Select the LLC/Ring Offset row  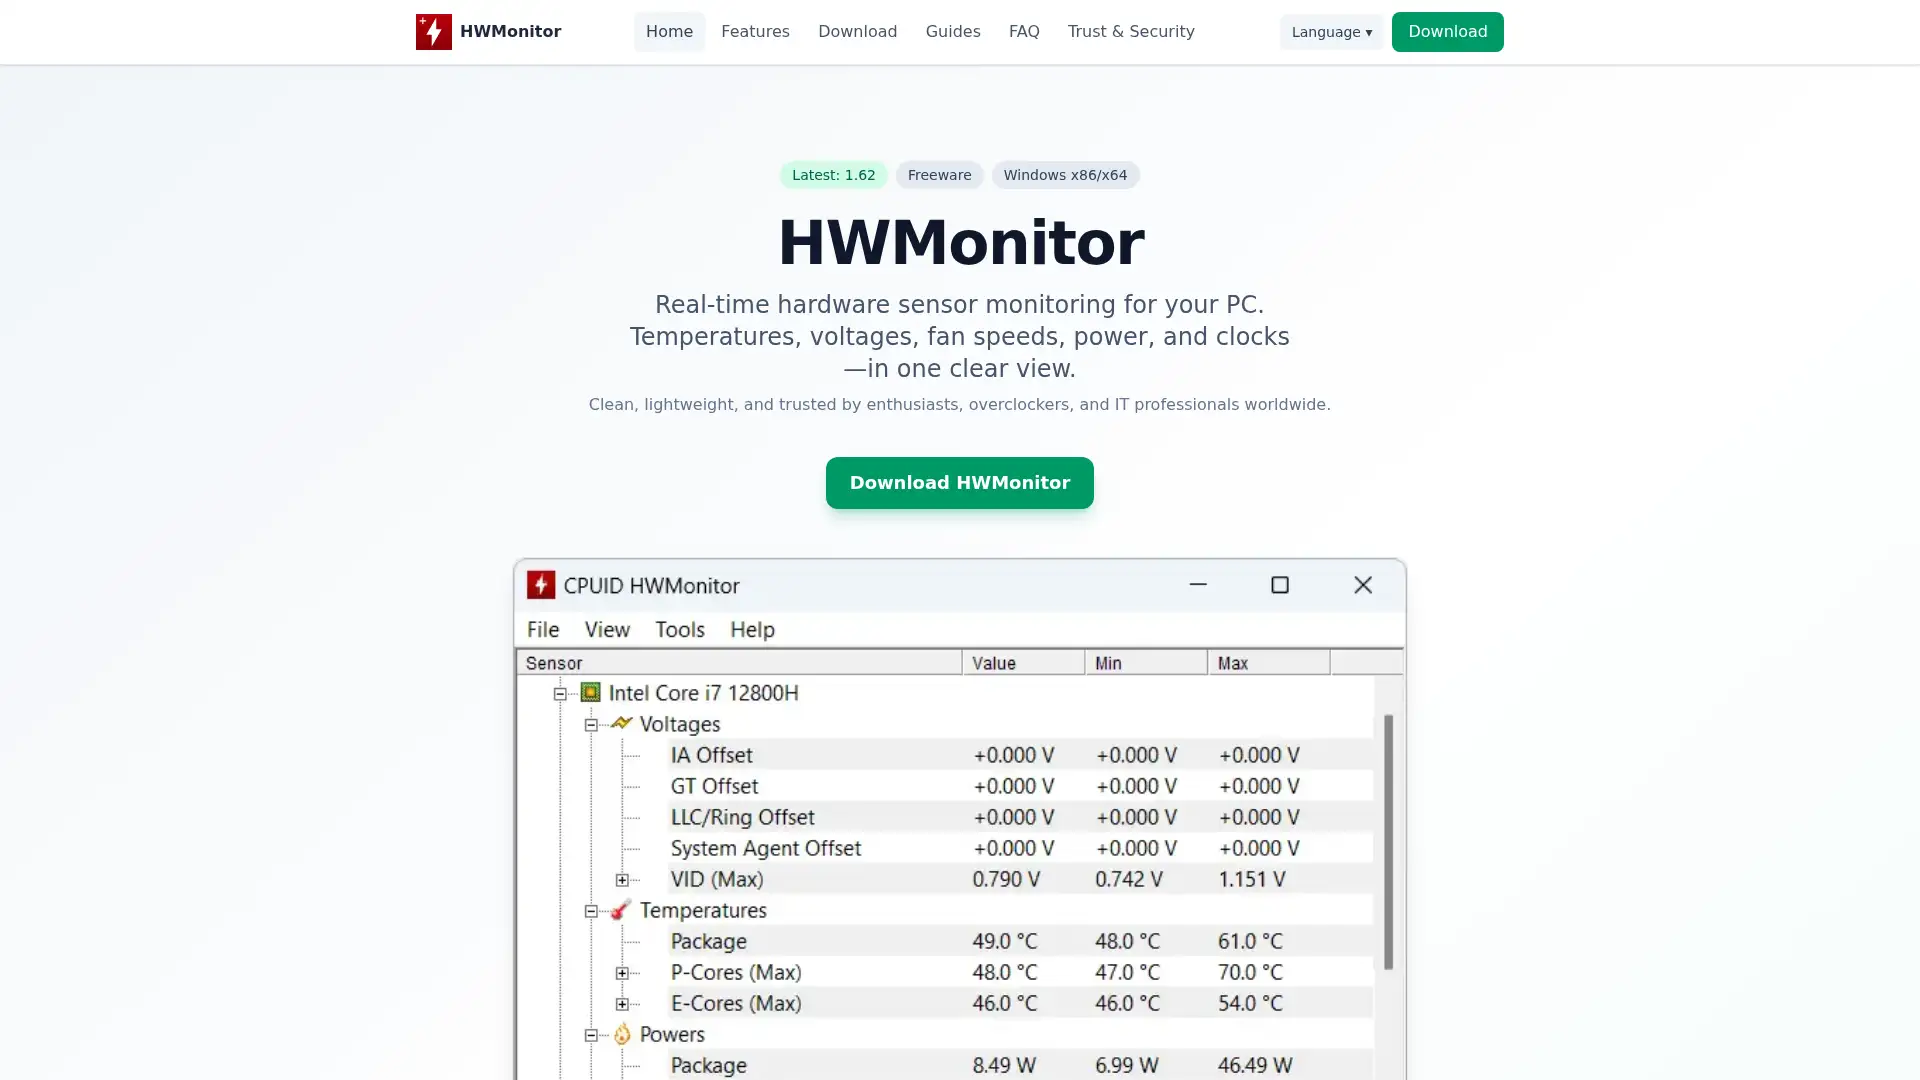[1020, 817]
